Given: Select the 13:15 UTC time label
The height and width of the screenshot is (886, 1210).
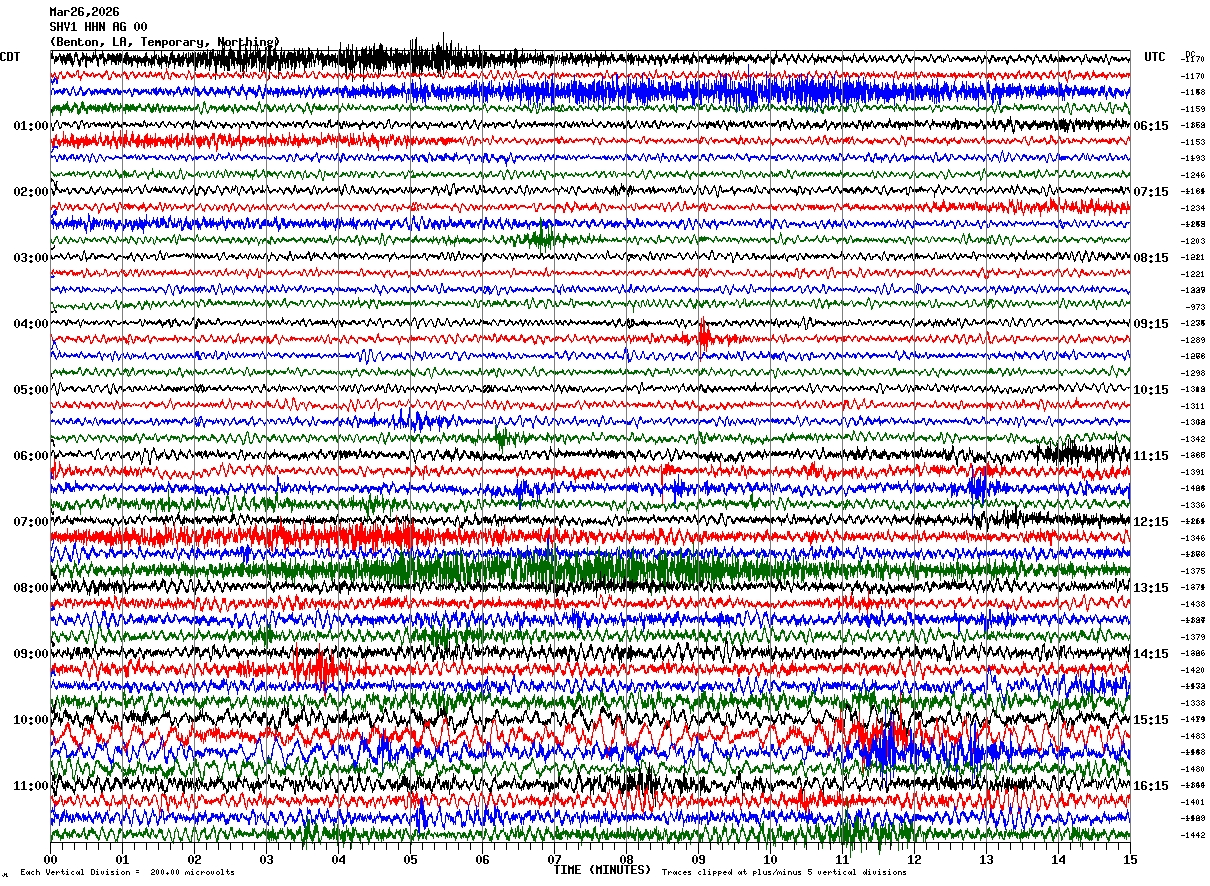Looking at the screenshot, I should pos(1151,588).
